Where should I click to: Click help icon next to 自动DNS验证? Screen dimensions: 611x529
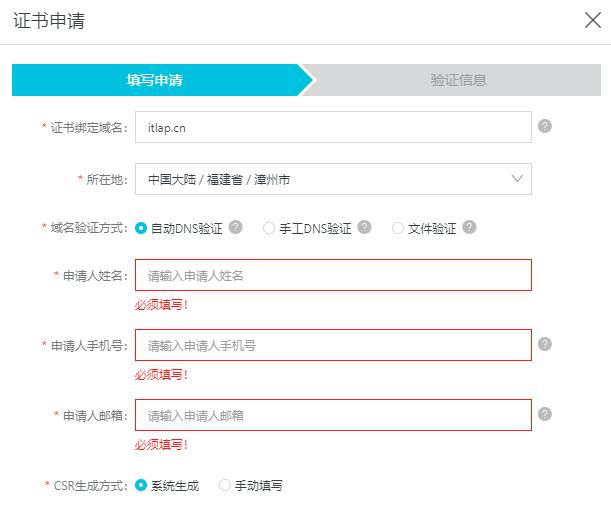pos(236,227)
